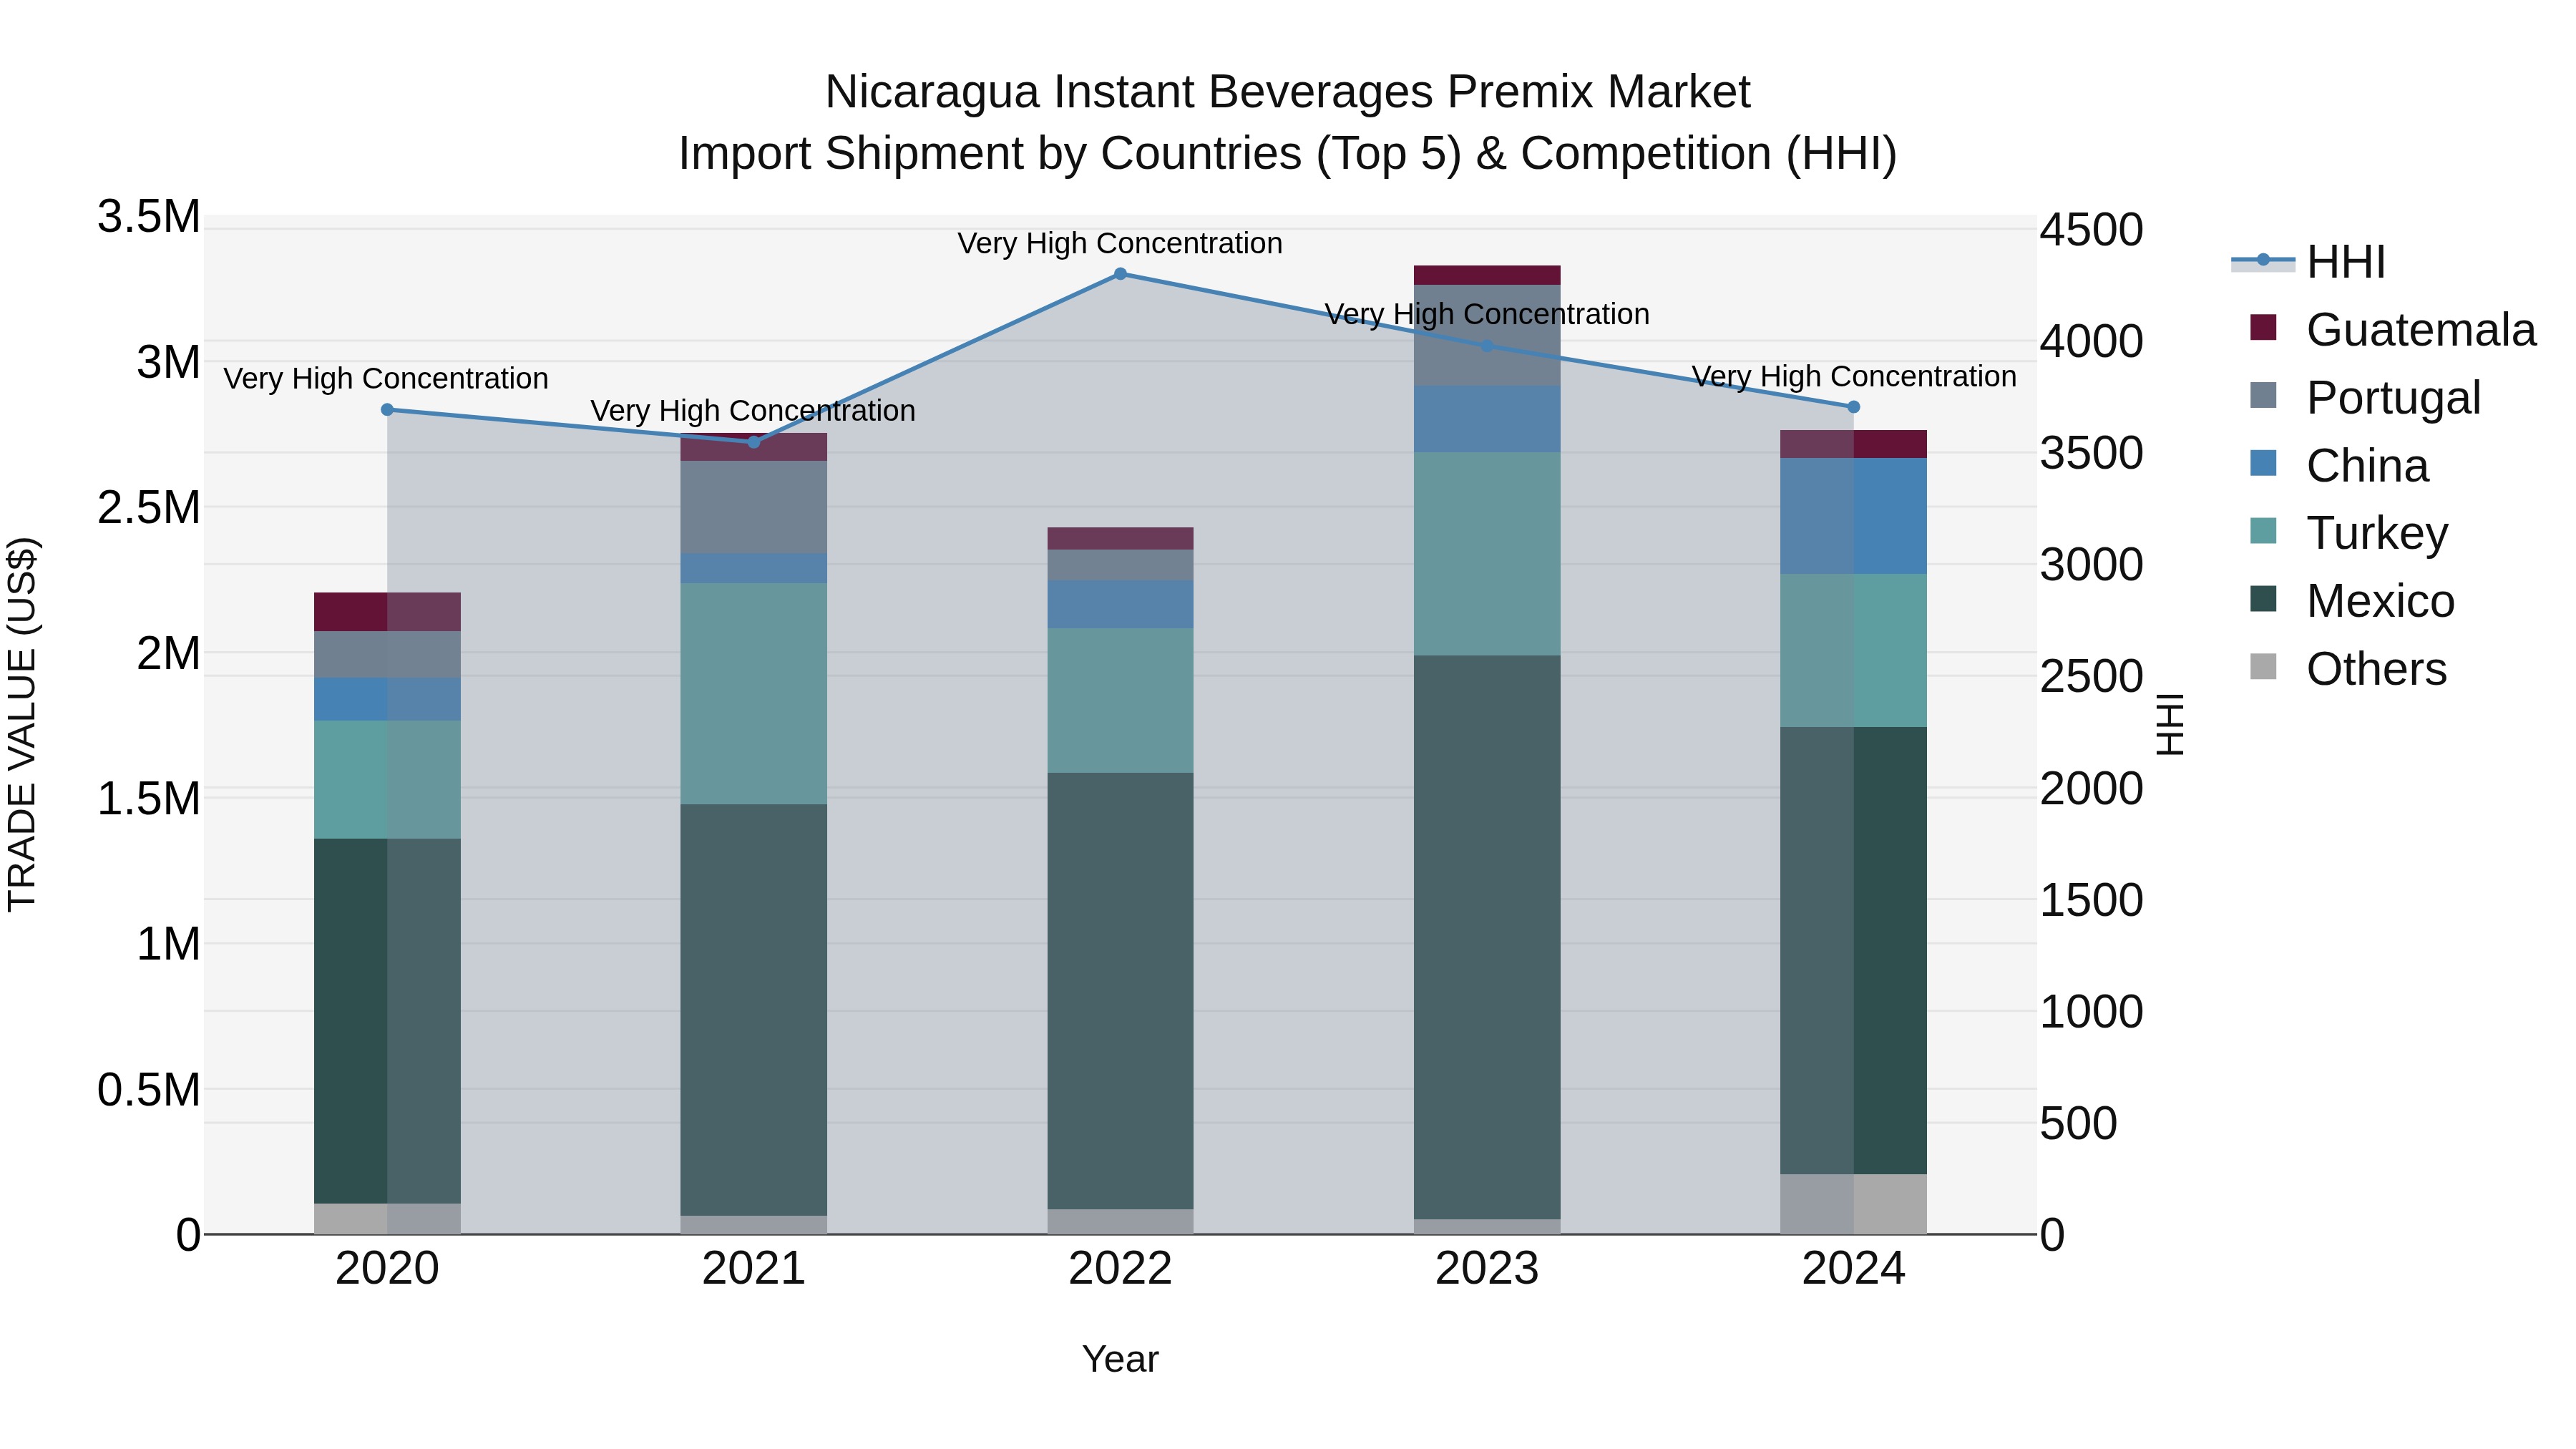The width and height of the screenshot is (2576, 1449).
Task: Click the Portugal segment of the 2021 bar
Action: (754, 507)
